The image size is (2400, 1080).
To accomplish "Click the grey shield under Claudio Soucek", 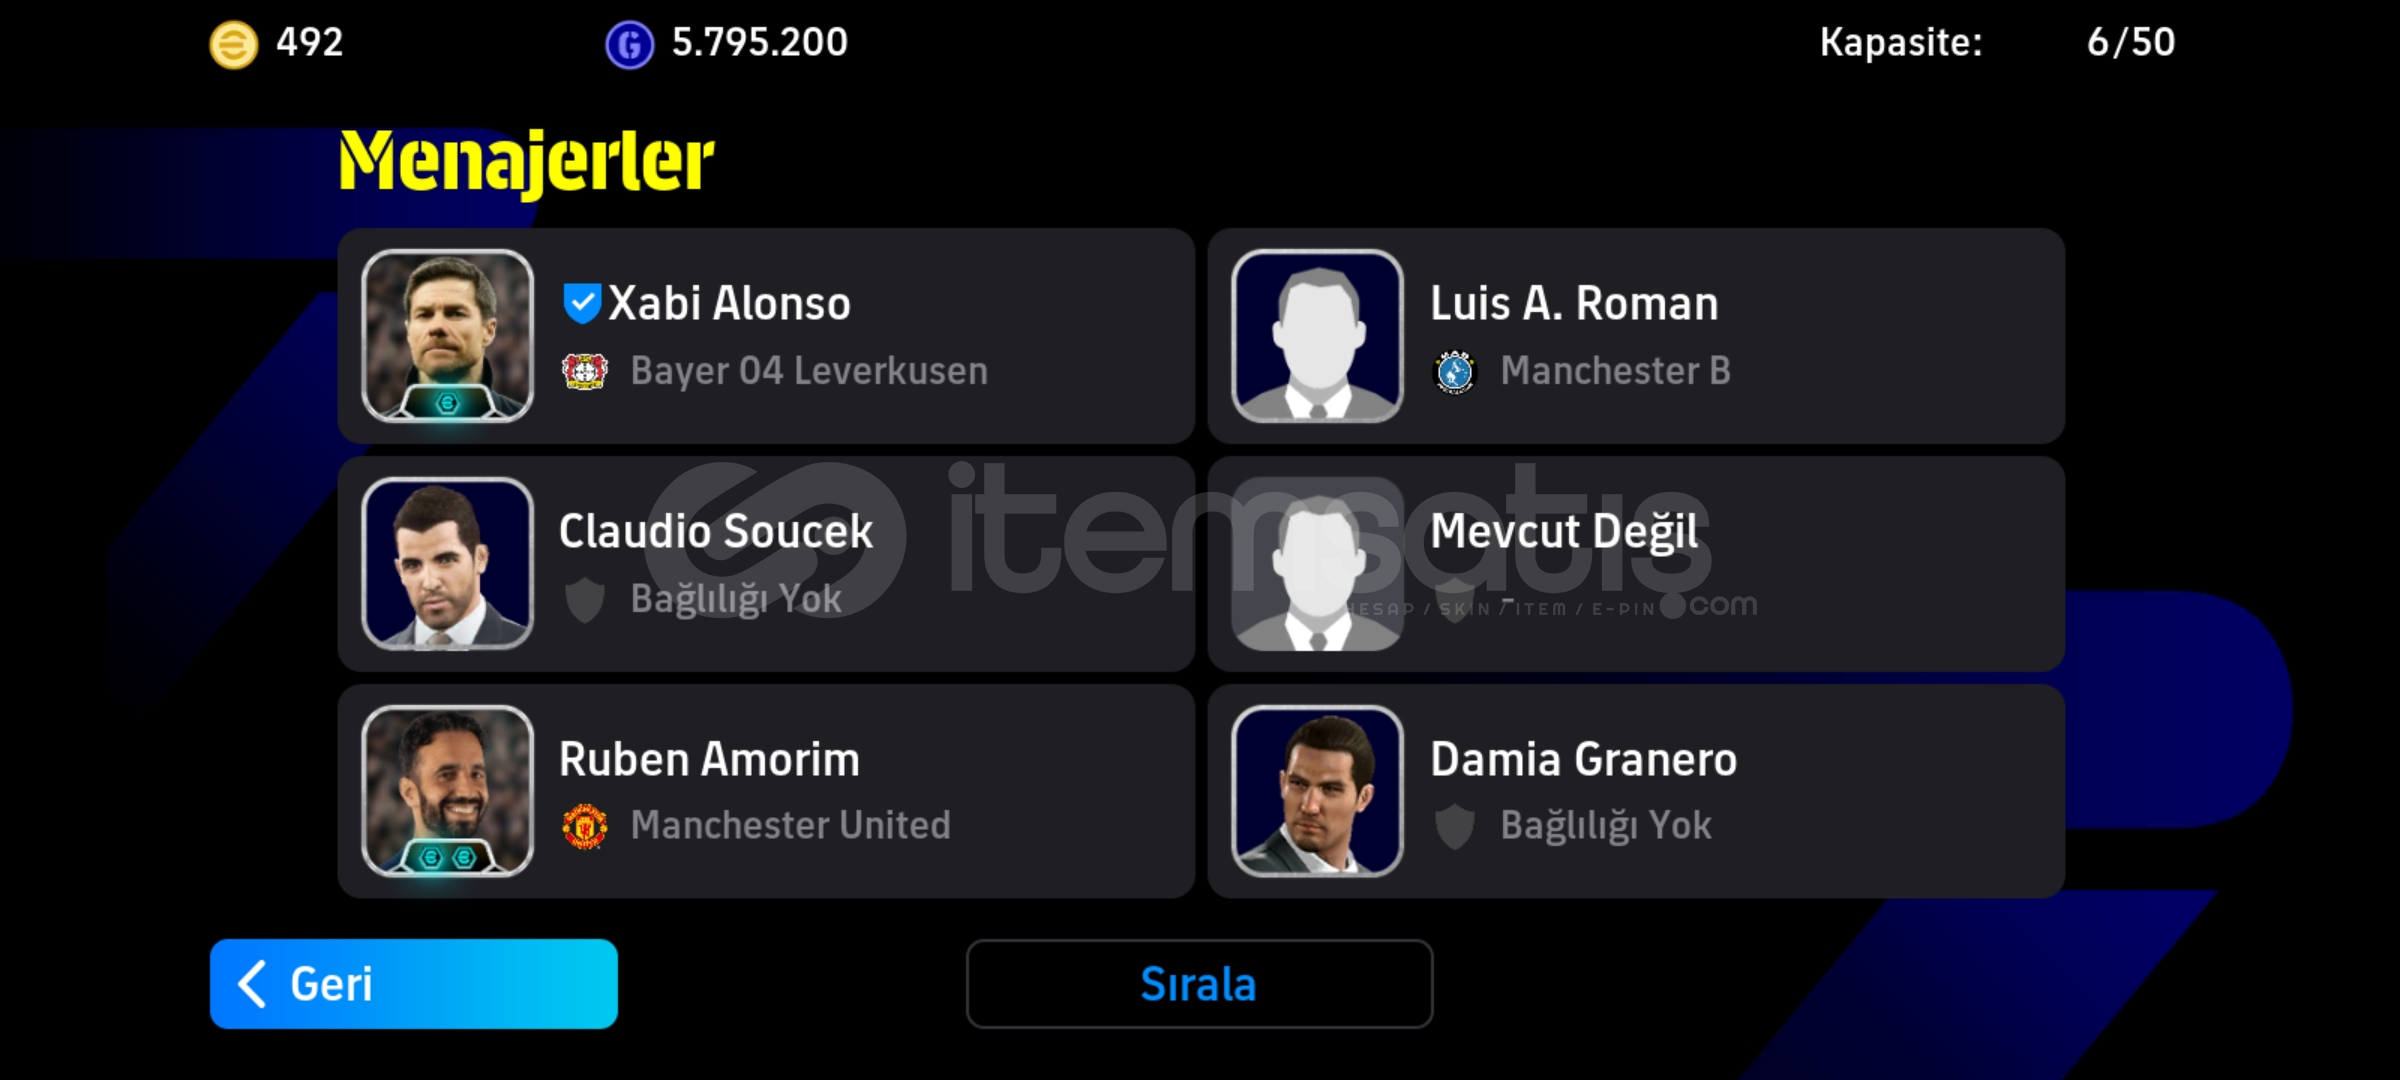I will coord(585,600).
